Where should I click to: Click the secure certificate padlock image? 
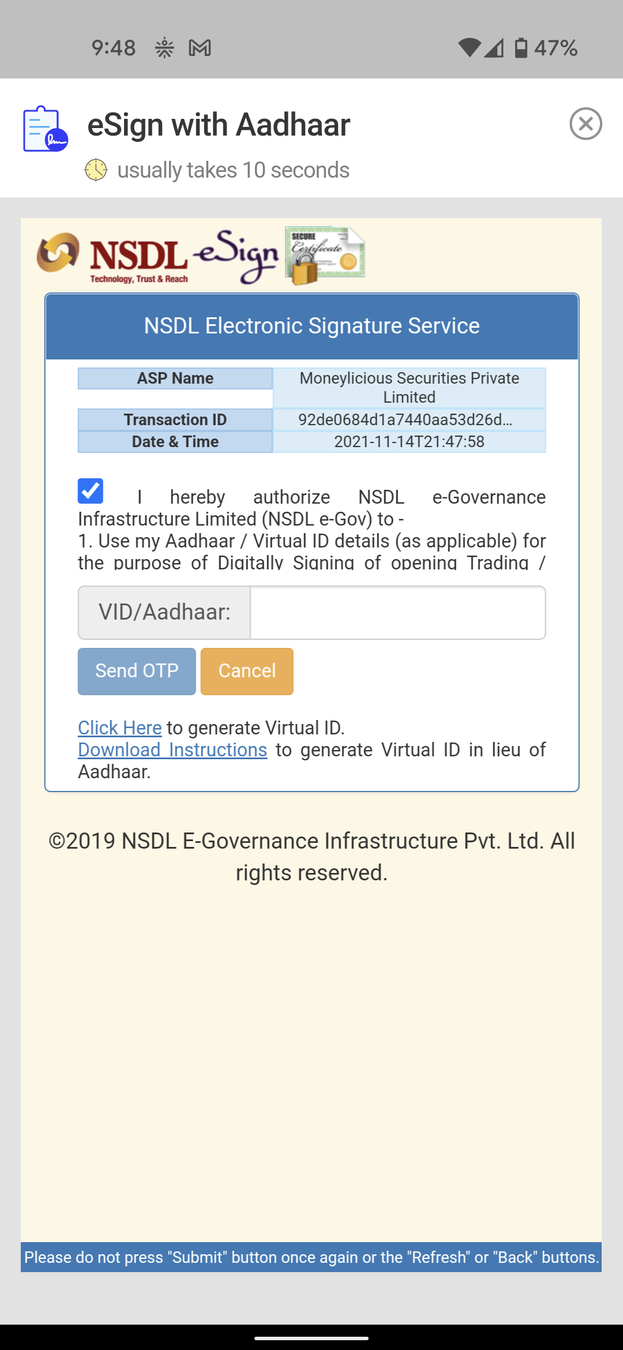324,254
